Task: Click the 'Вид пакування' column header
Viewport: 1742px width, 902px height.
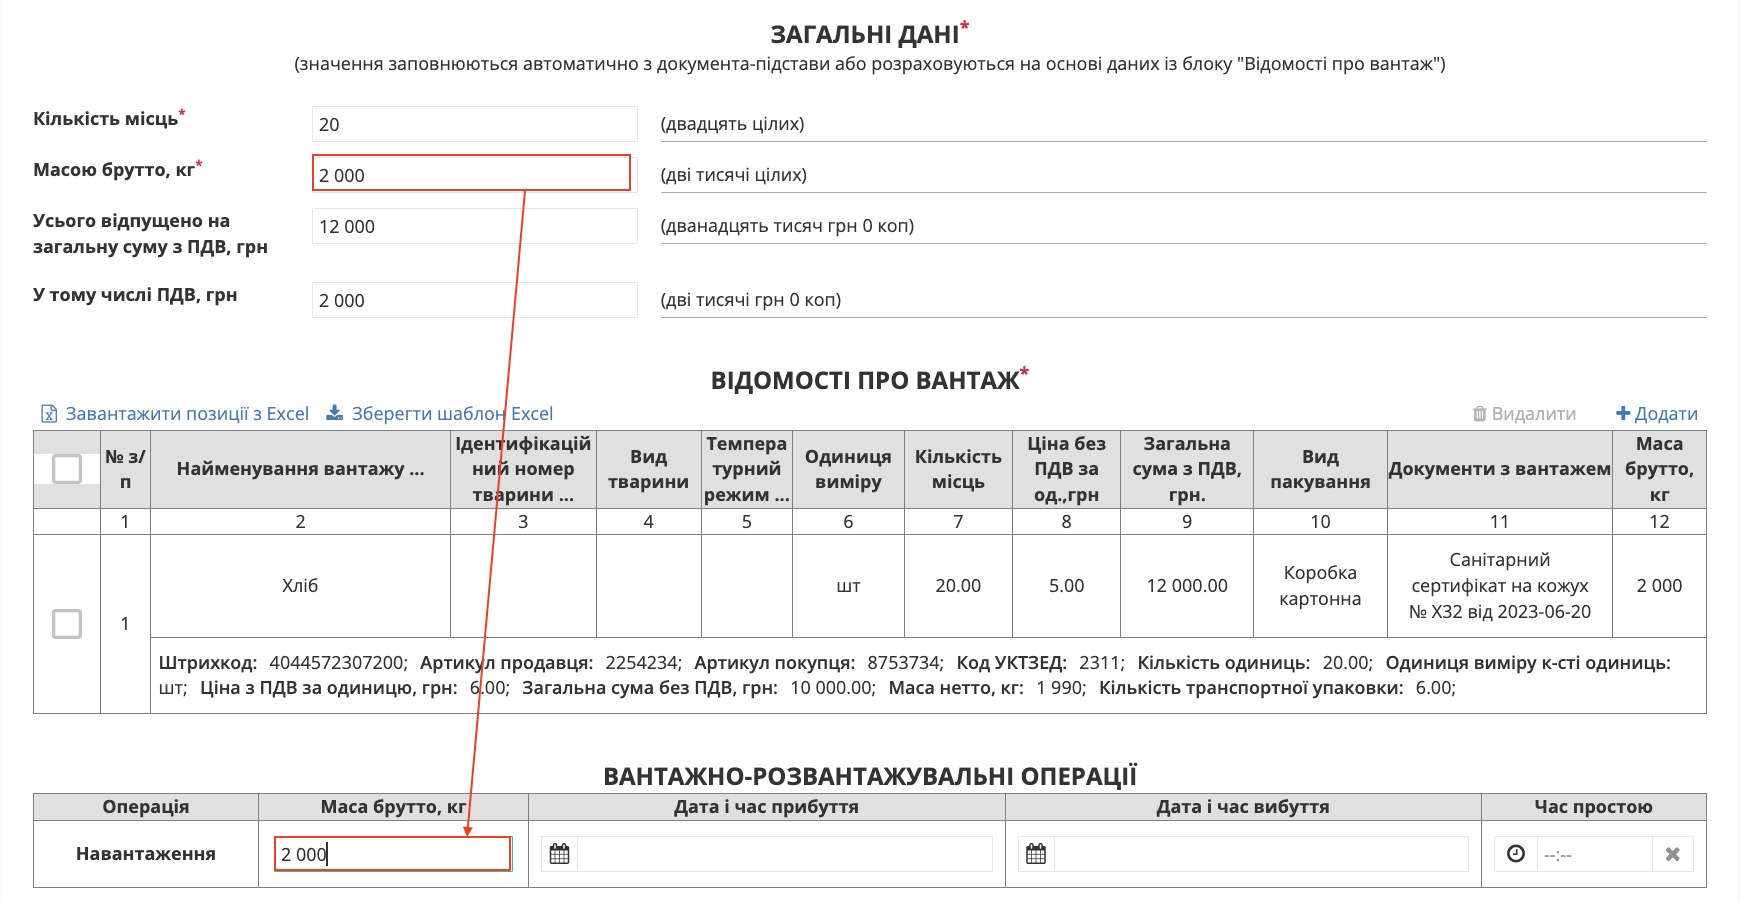Action: coord(1320,469)
